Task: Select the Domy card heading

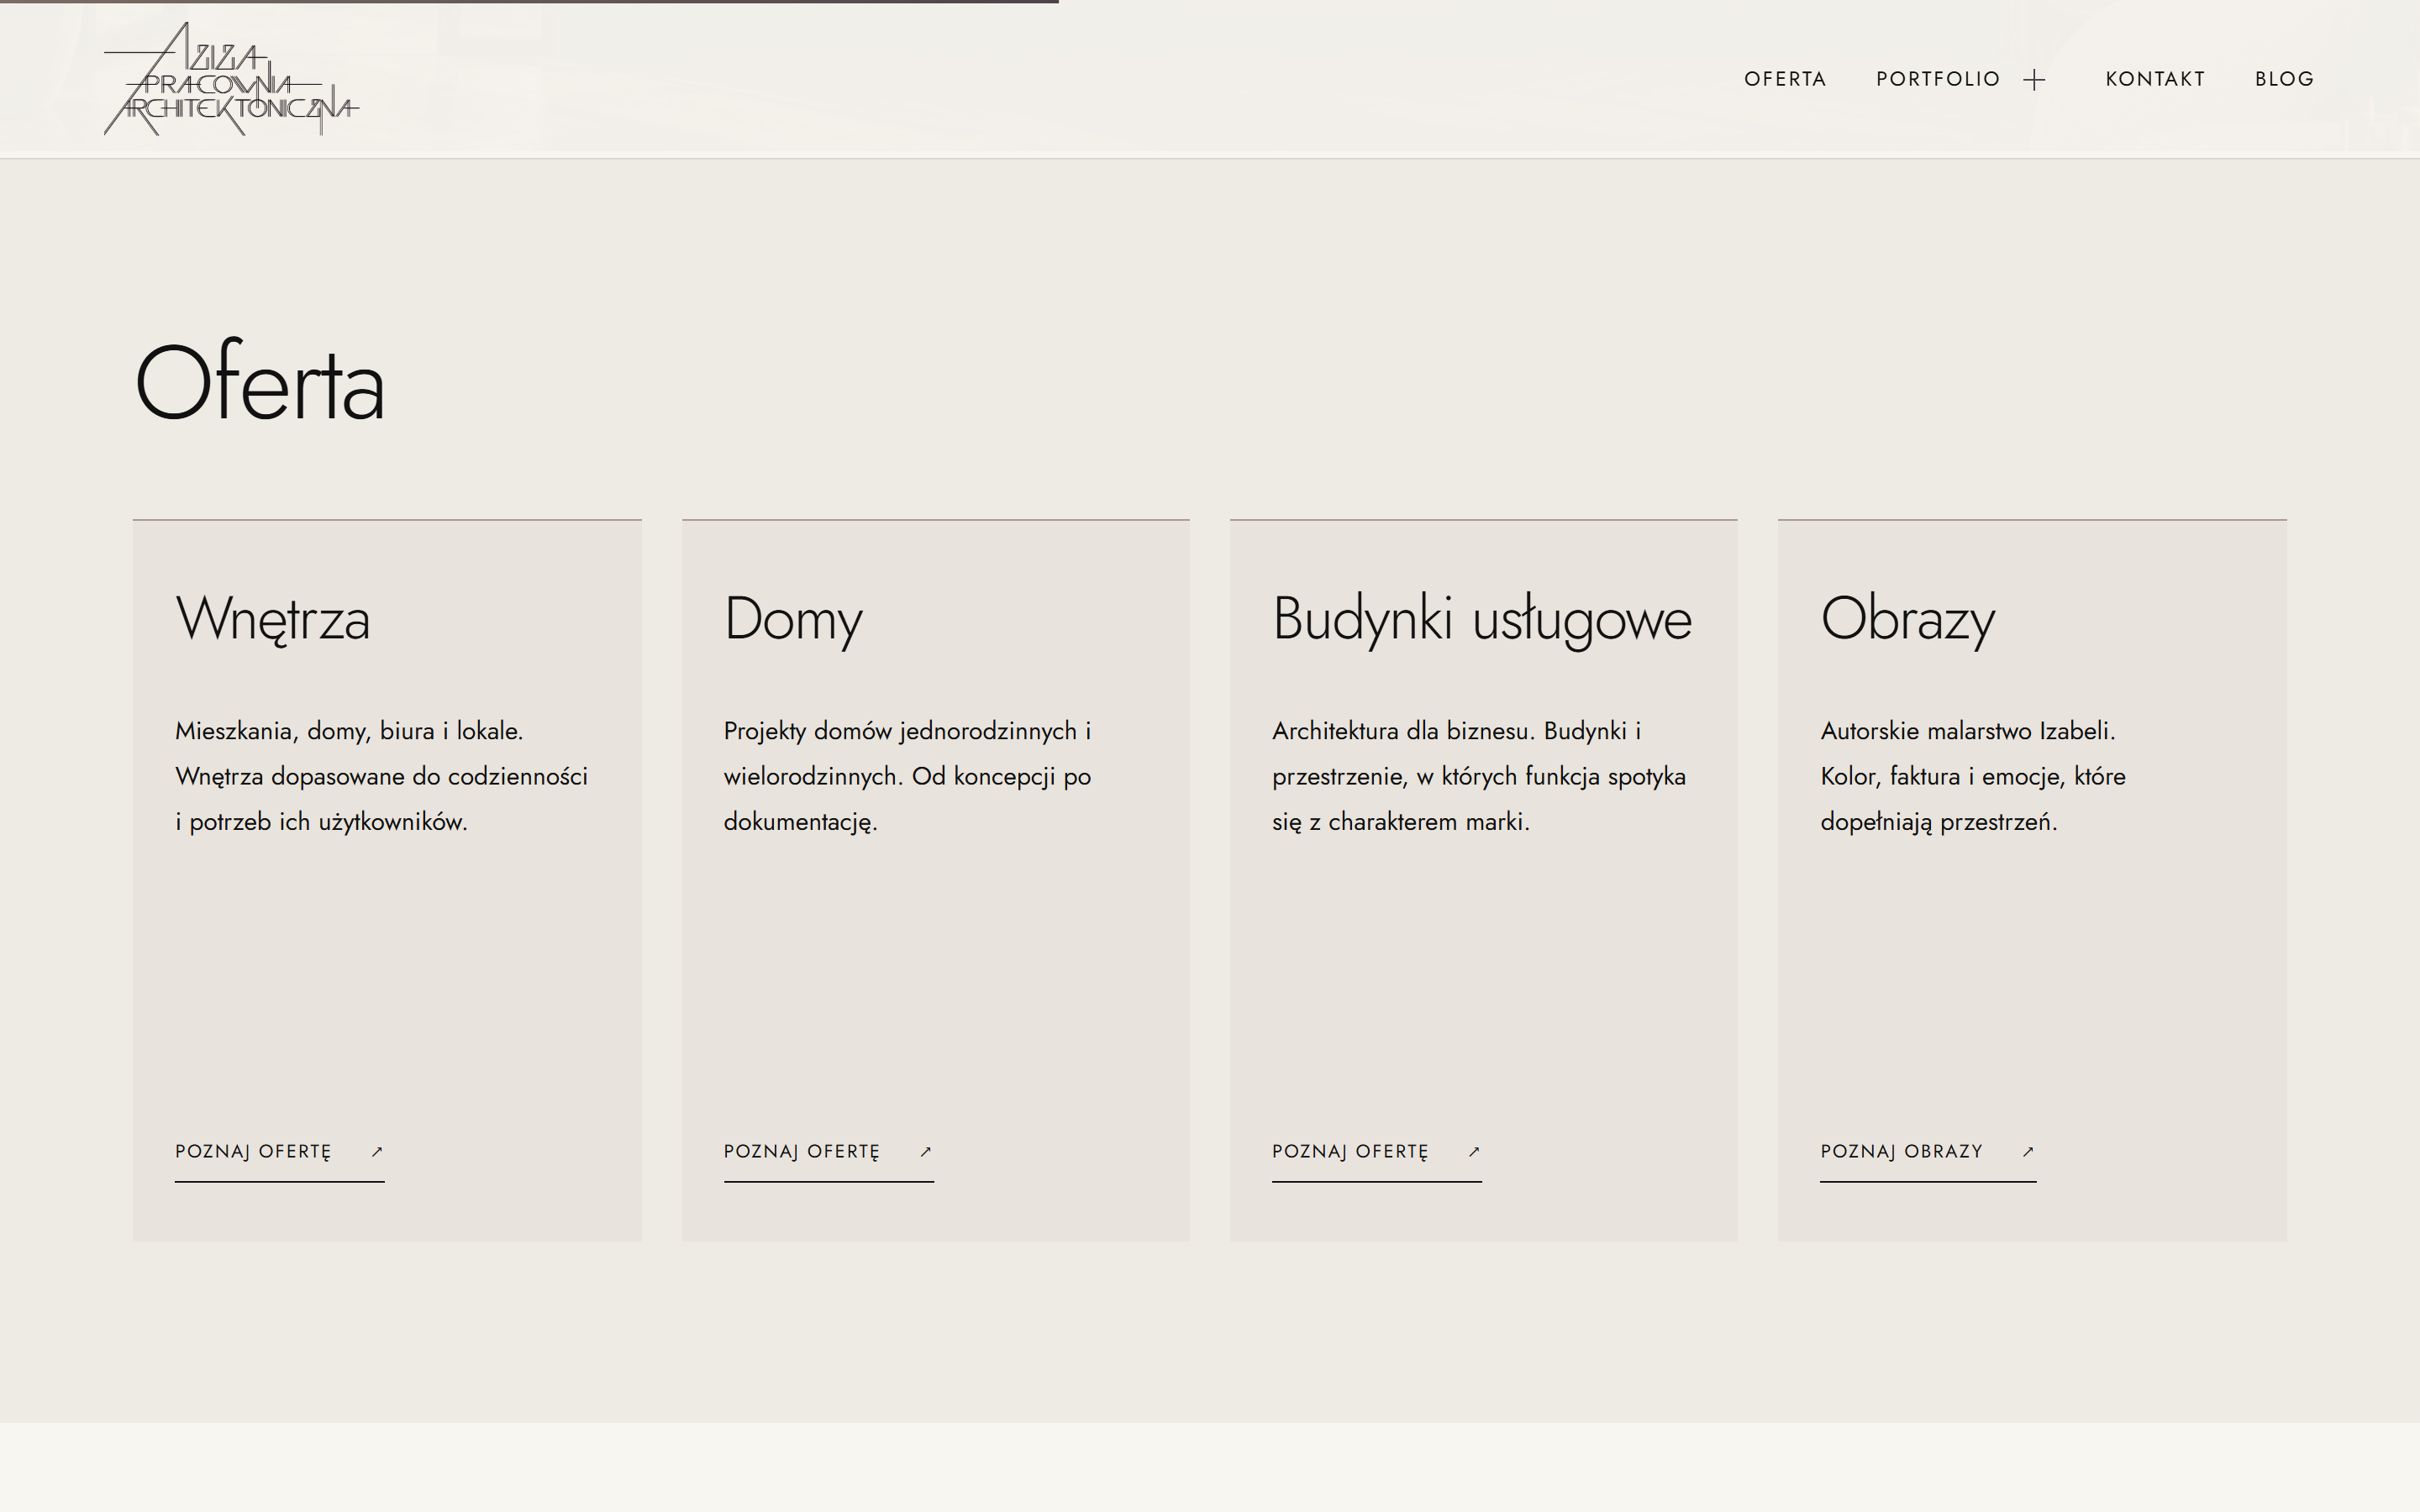Action: (x=793, y=619)
